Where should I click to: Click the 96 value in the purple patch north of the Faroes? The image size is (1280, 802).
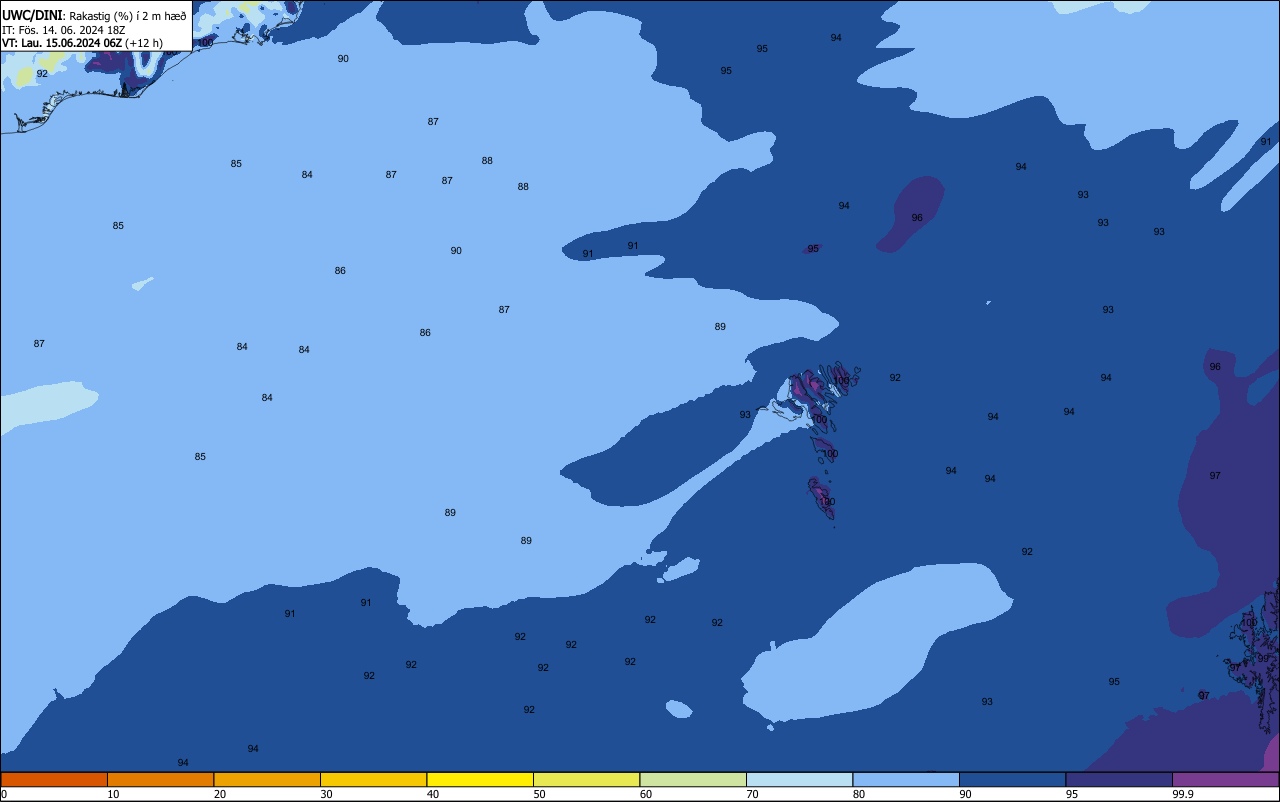pos(917,218)
